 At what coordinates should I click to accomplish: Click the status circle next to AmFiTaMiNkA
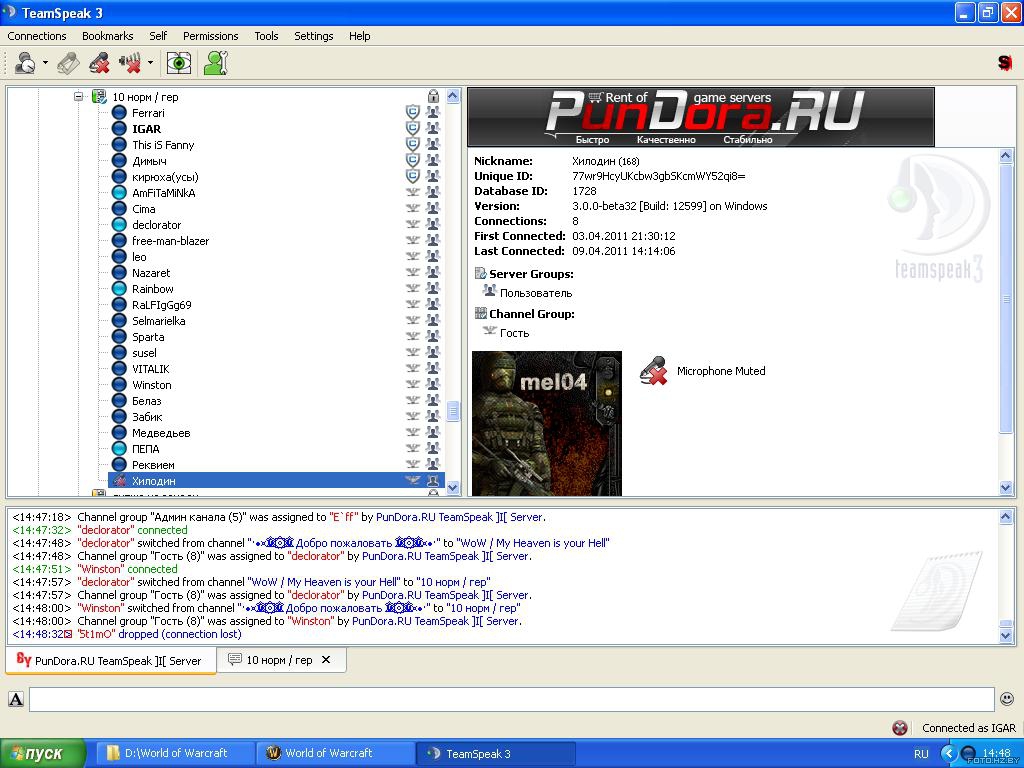[x=119, y=193]
